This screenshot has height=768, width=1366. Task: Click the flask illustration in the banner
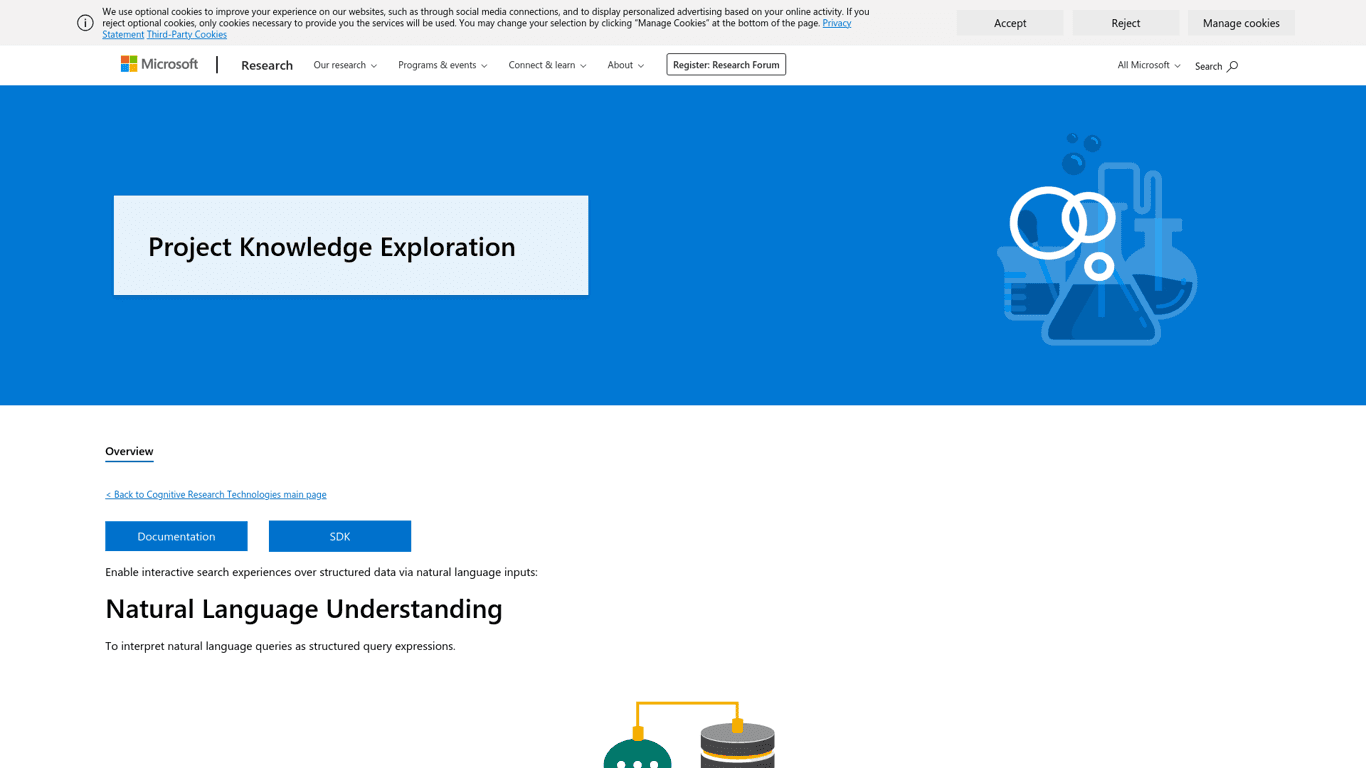pos(1097,240)
